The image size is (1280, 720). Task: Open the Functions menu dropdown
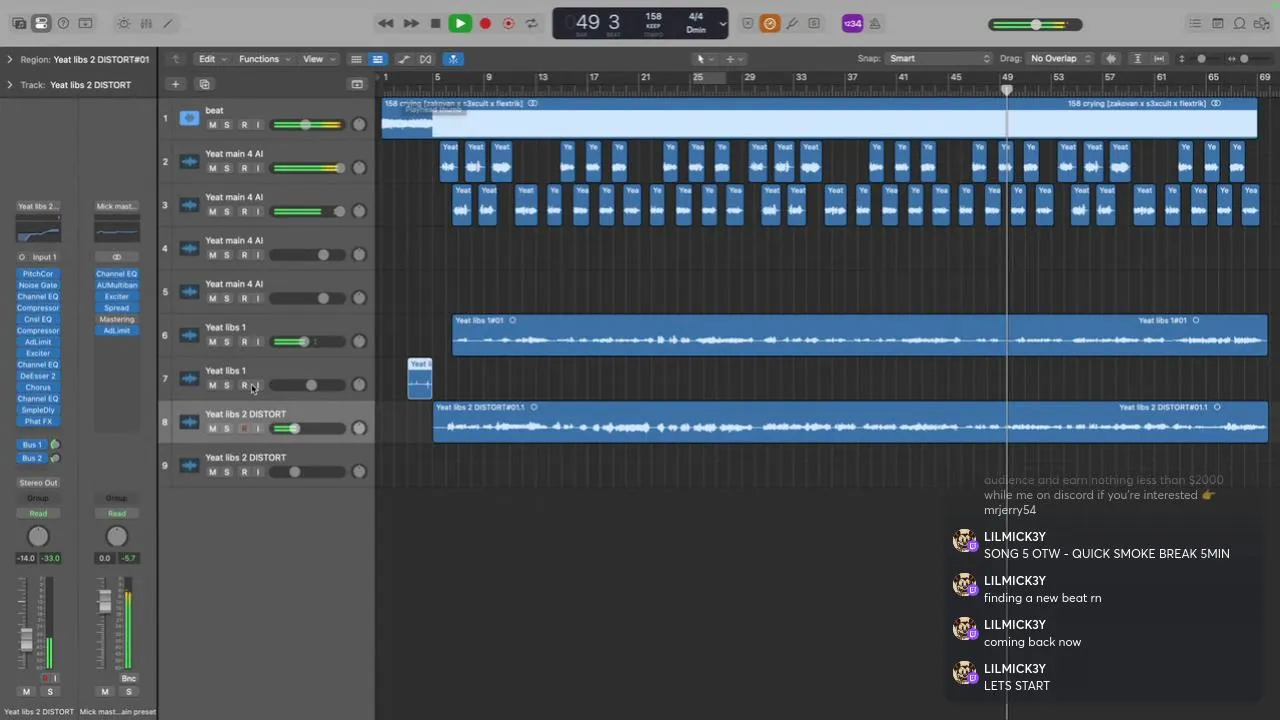(x=263, y=59)
